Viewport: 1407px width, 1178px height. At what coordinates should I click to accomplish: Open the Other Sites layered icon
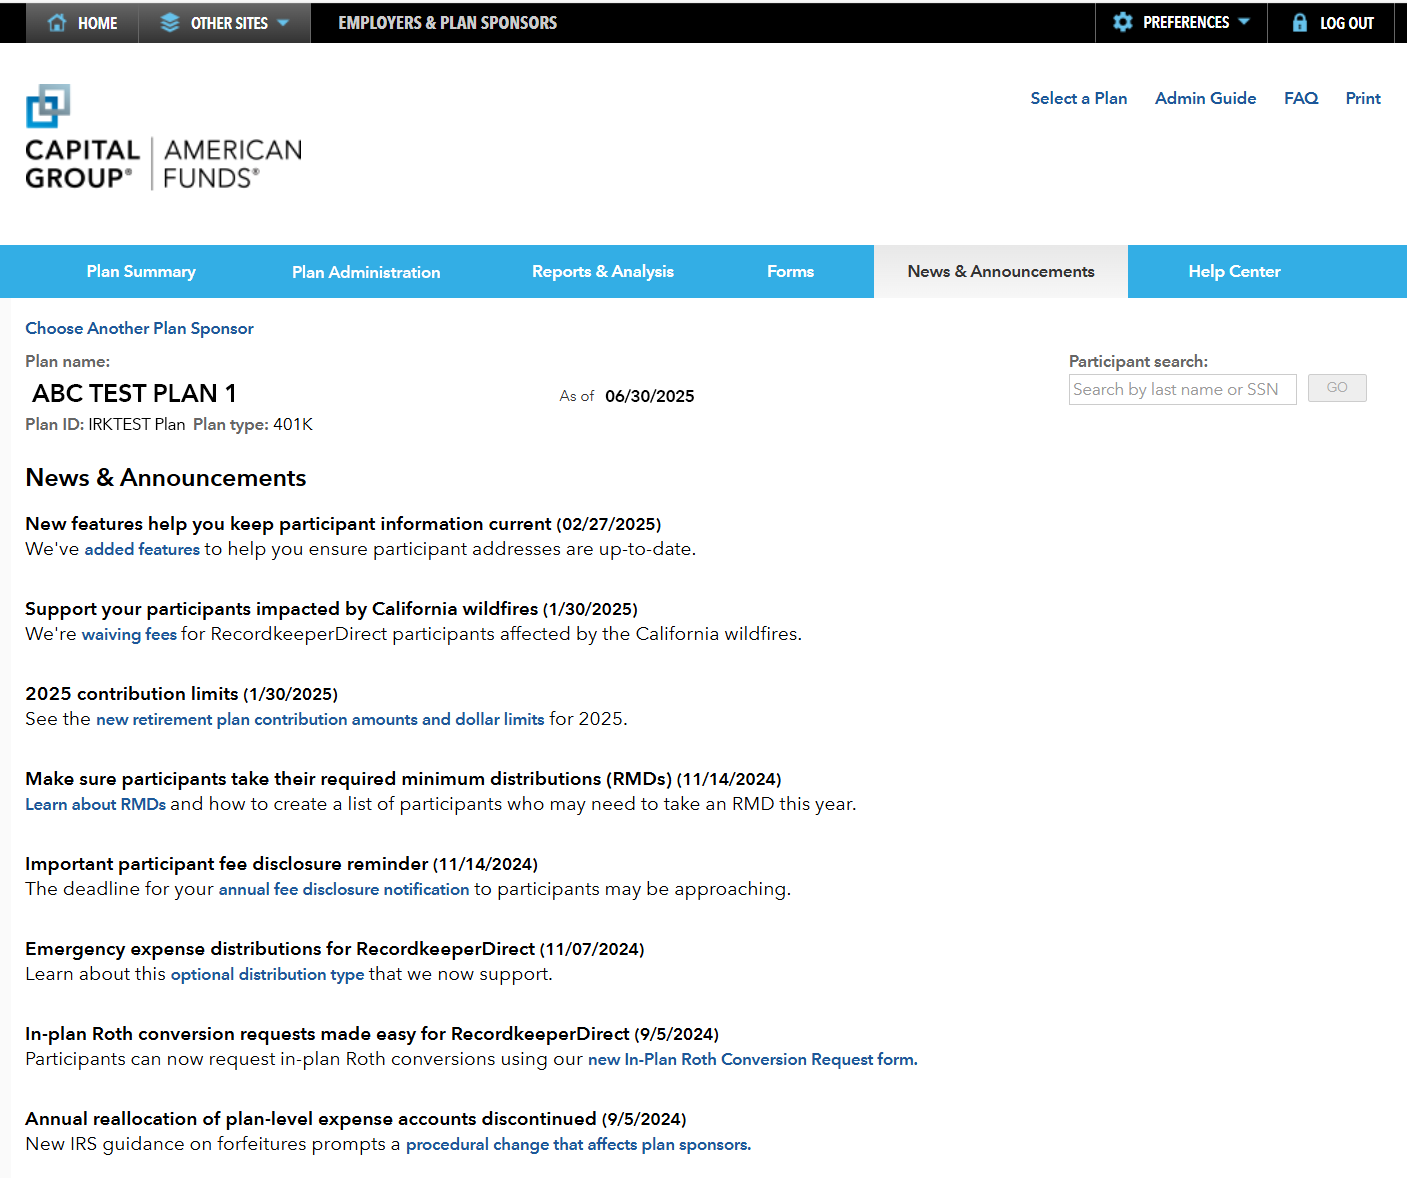pos(168,22)
